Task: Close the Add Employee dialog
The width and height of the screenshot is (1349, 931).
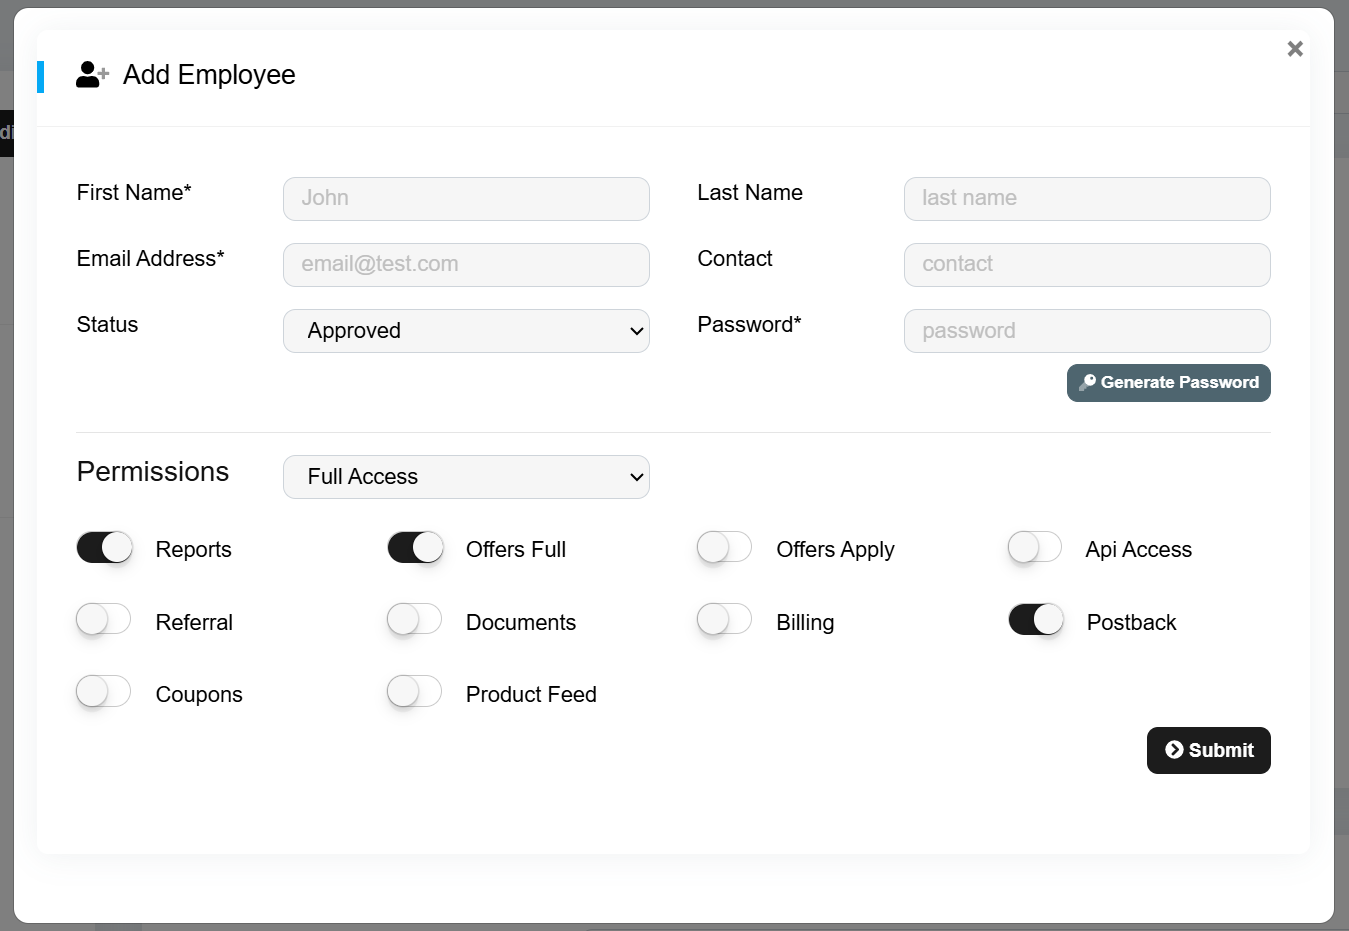Action: click(1295, 49)
